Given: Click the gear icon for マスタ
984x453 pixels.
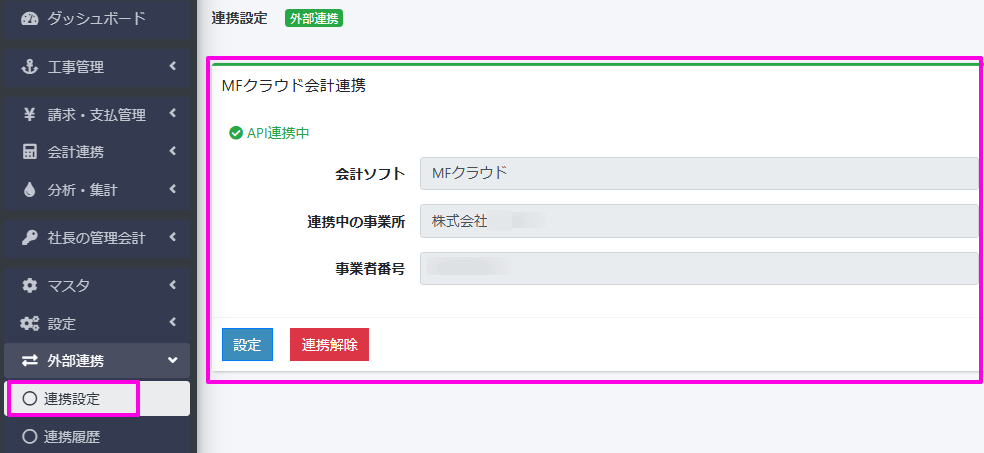Looking at the screenshot, I should (x=29, y=286).
